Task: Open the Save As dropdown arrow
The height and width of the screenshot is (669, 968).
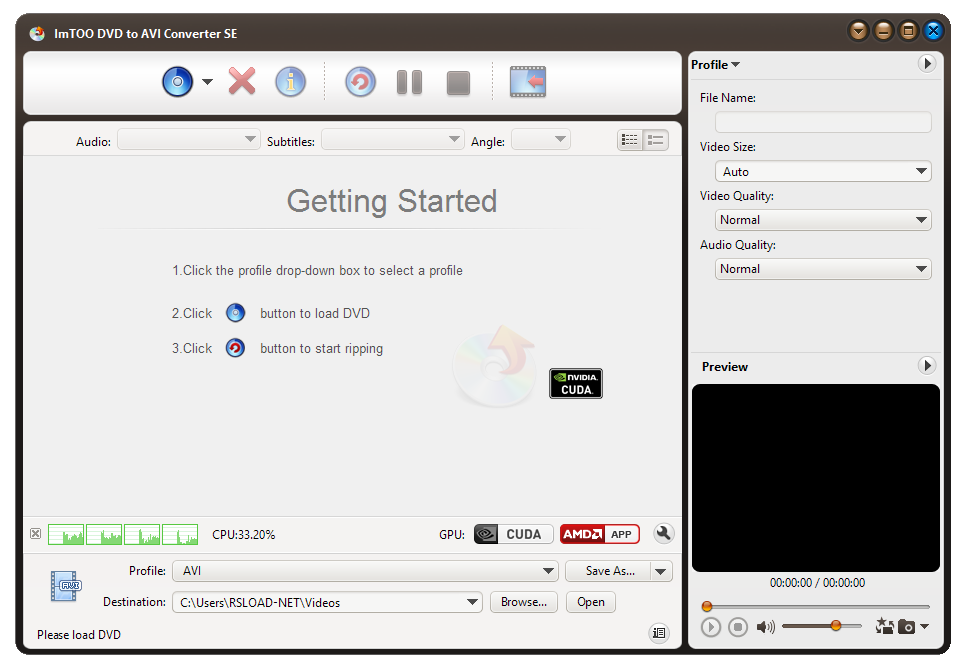Action: tap(662, 571)
